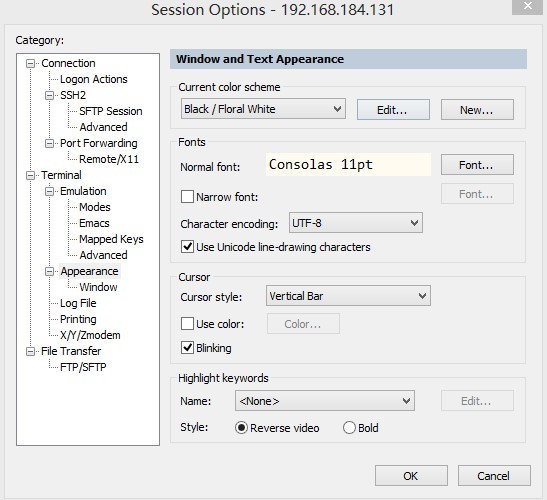Select the Mapped Keys category
Viewport: 547px width, 500px height.
111,239
